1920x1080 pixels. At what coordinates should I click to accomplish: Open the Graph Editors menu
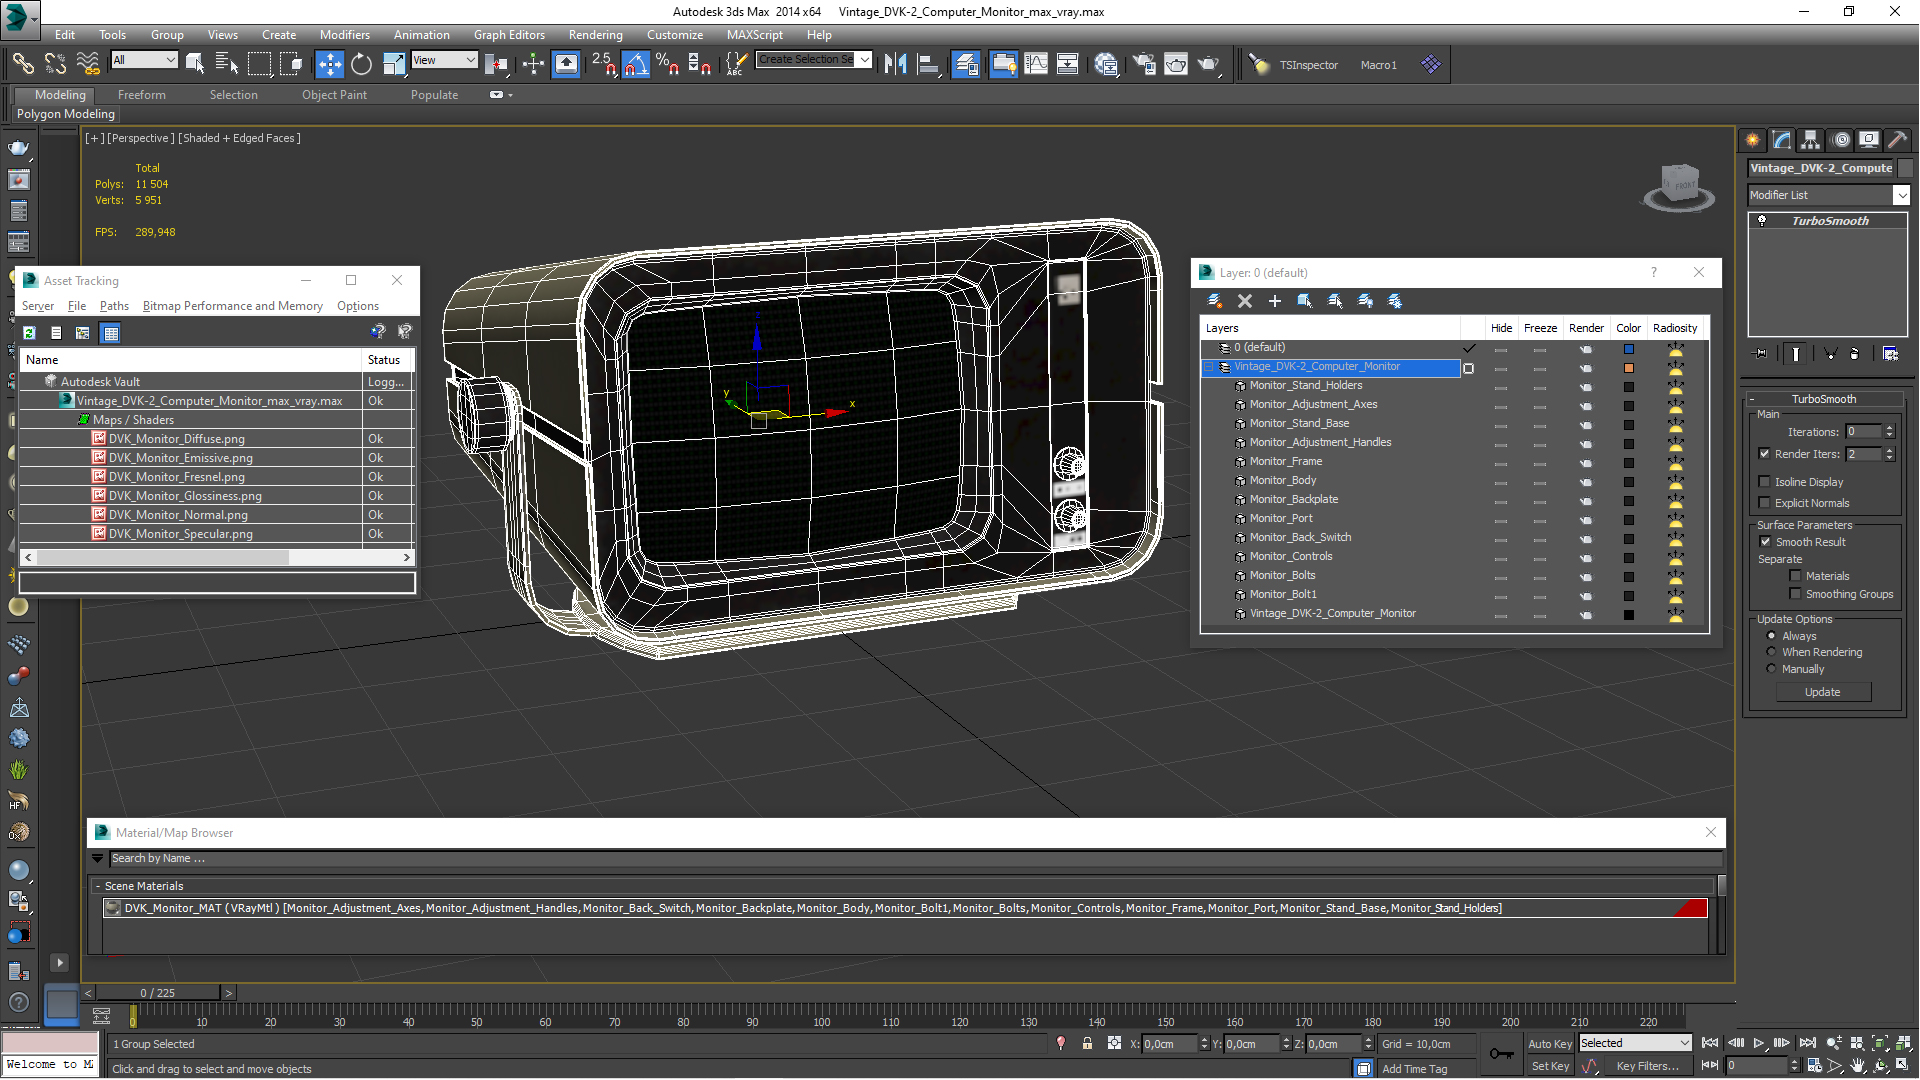[509, 34]
